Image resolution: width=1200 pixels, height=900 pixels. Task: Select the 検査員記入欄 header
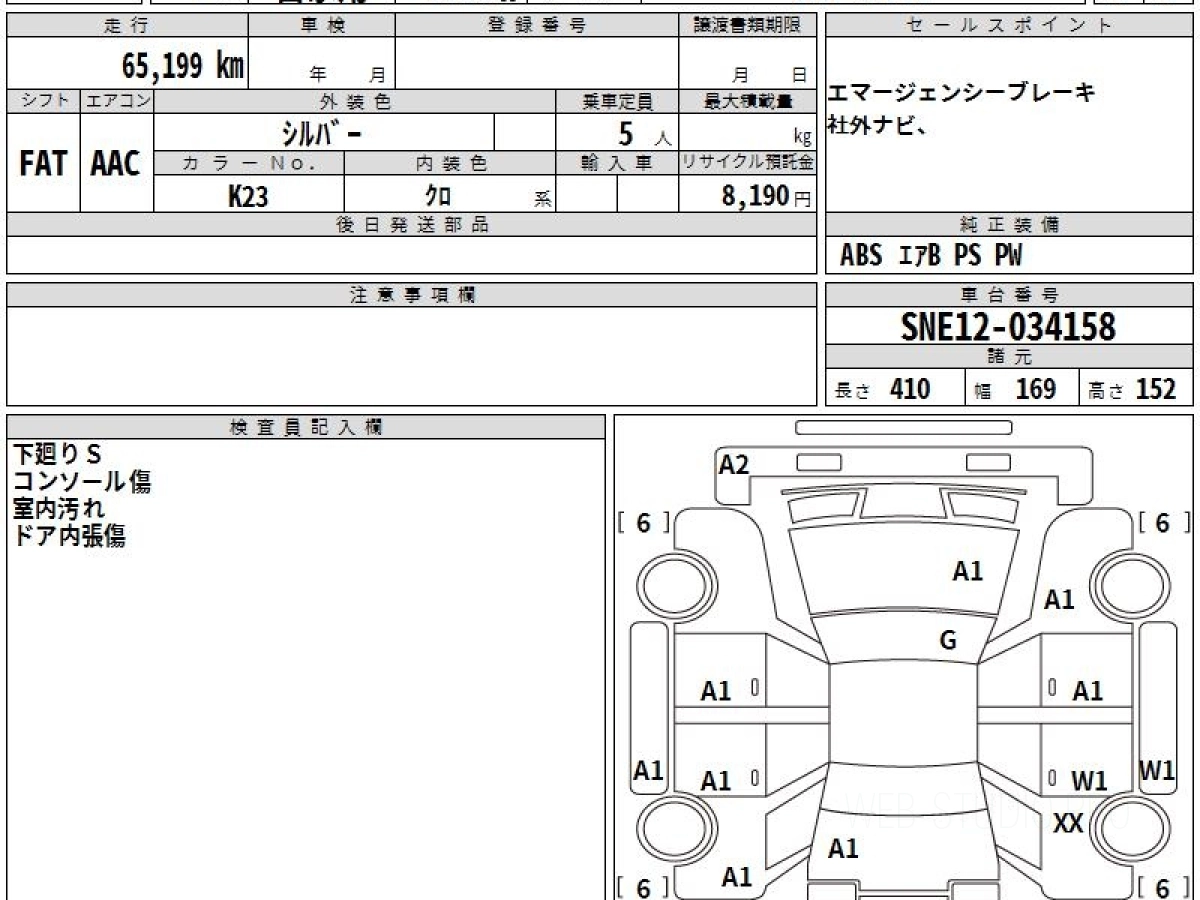coord(306,427)
